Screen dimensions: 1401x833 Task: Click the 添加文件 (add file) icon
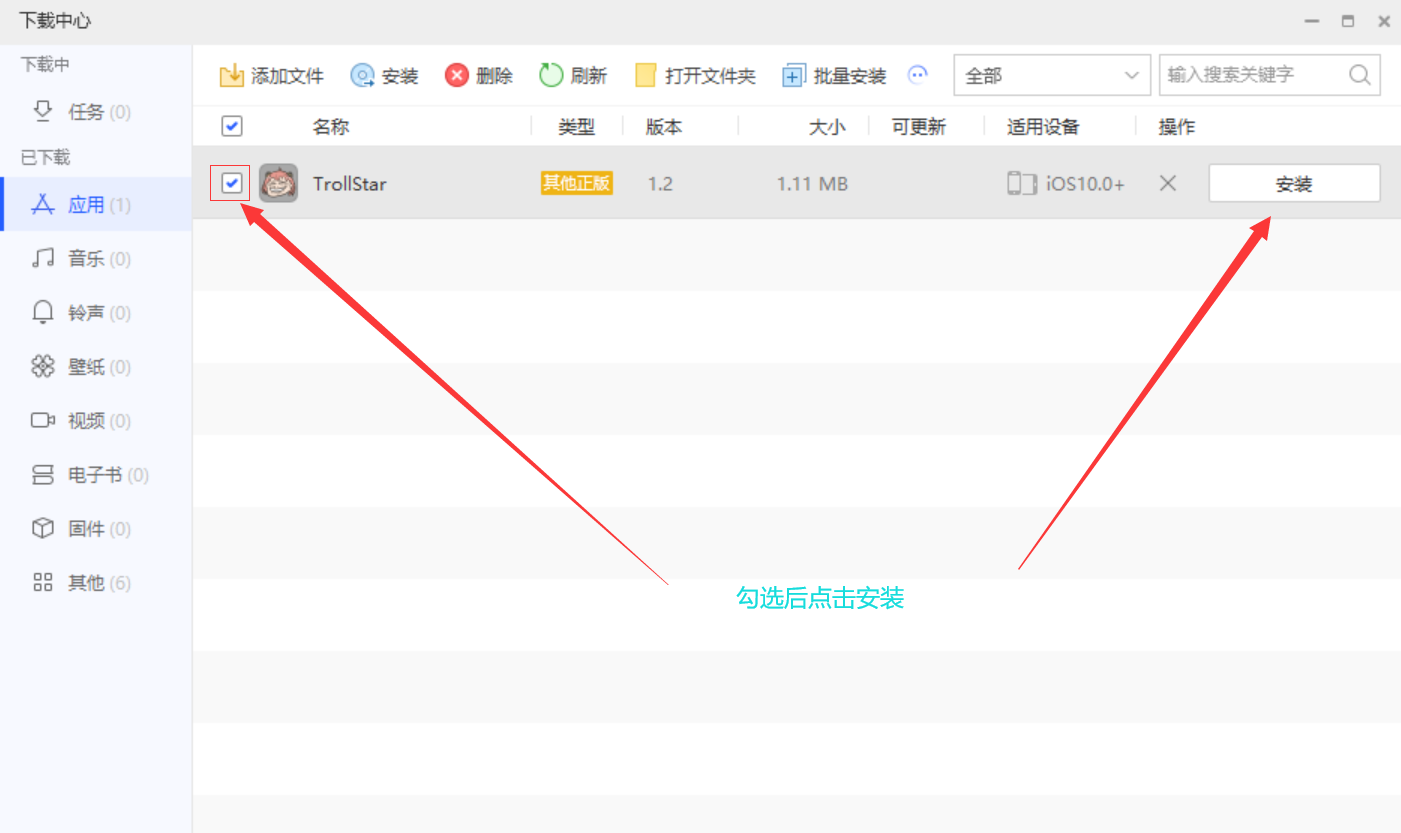tap(232, 76)
